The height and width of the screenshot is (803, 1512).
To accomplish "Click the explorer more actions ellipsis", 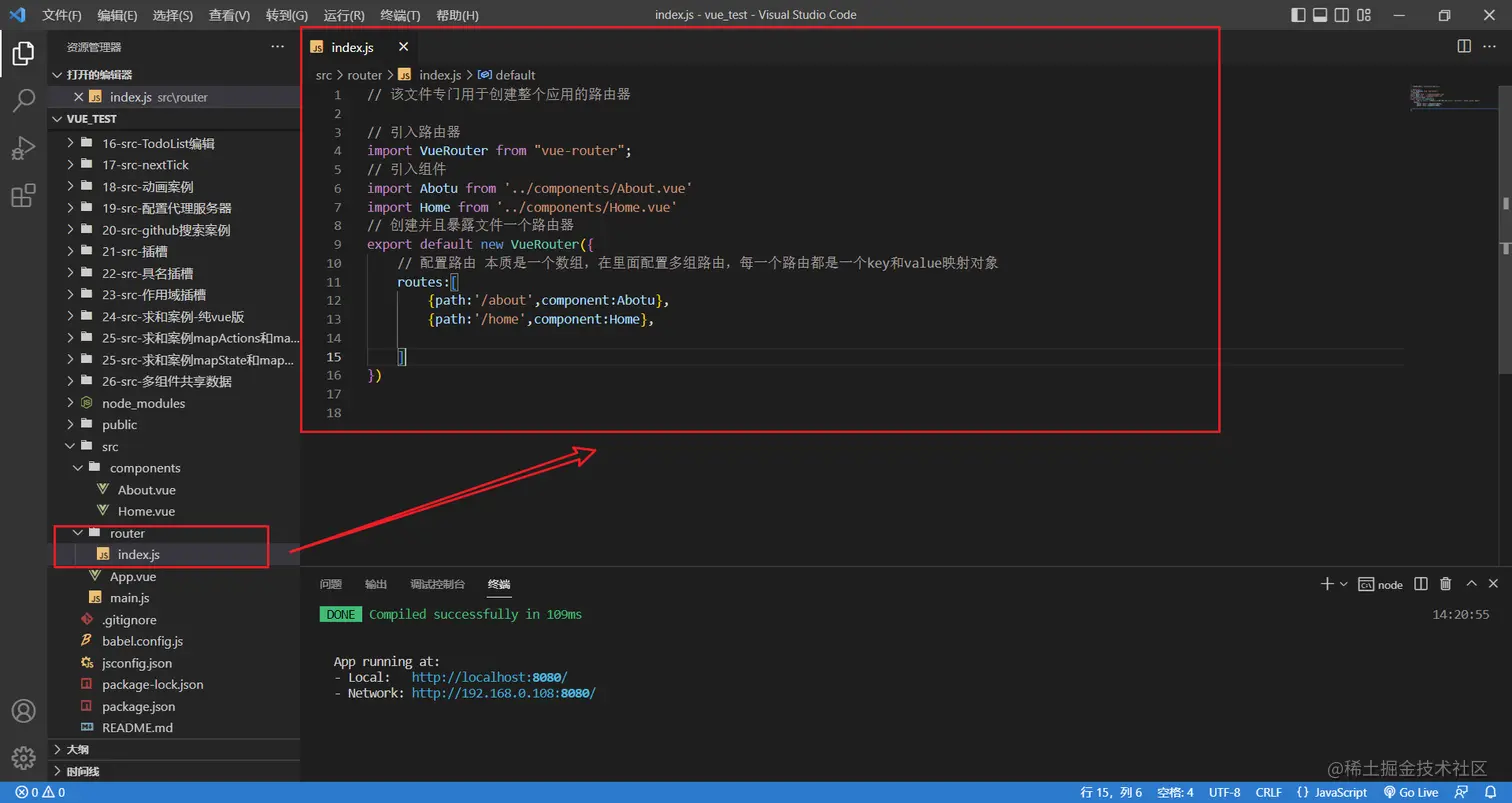I will pyautogui.click(x=278, y=47).
